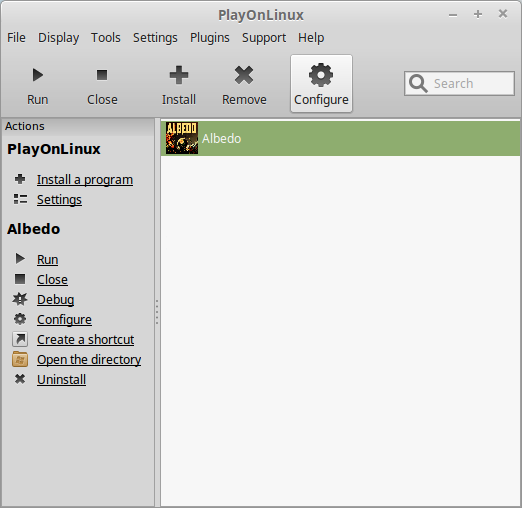522x508 pixels.
Task: Click arrow icon beside Create a shortcut
Action: click(x=20, y=339)
